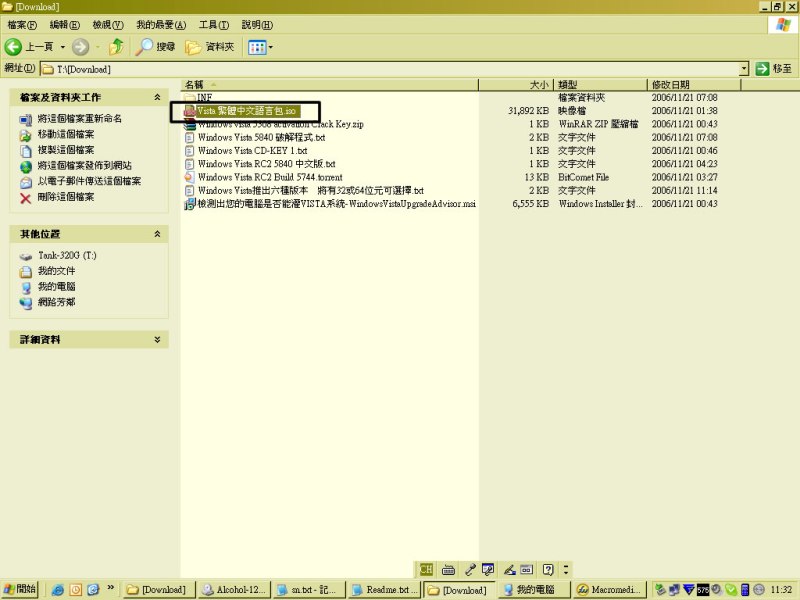Open the 工具(T) menu

click(x=214, y=24)
